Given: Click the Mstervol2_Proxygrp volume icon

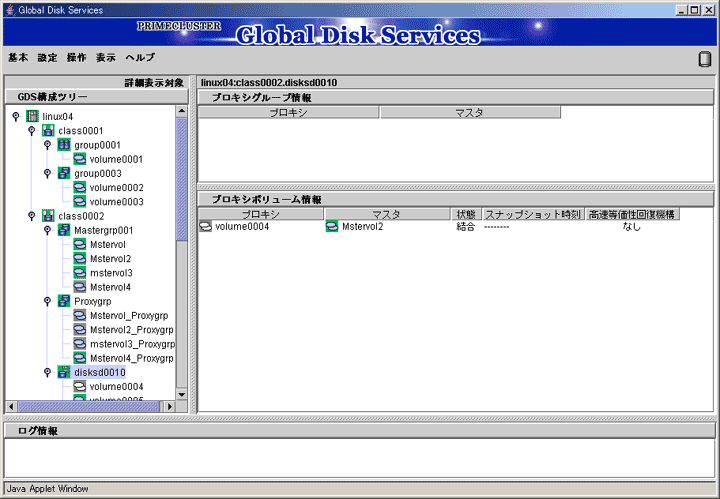Looking at the screenshot, I should click(x=79, y=330).
